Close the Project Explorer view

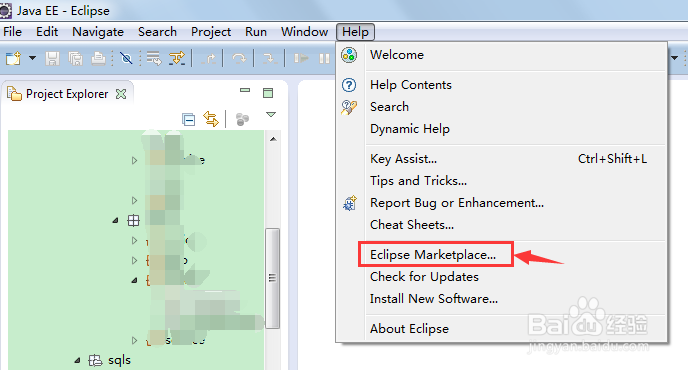pos(121,93)
